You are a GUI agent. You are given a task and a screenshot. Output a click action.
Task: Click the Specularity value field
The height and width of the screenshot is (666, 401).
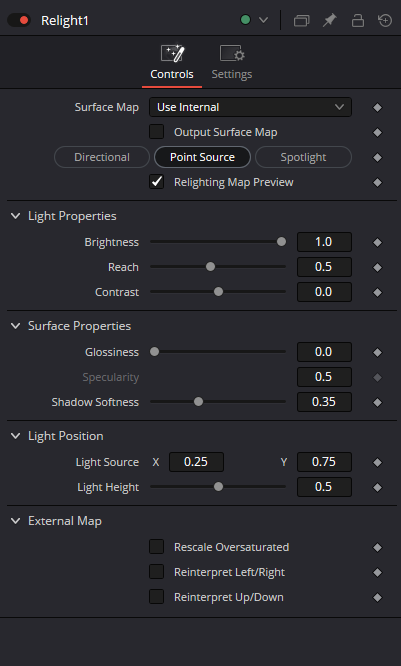[x=324, y=377]
